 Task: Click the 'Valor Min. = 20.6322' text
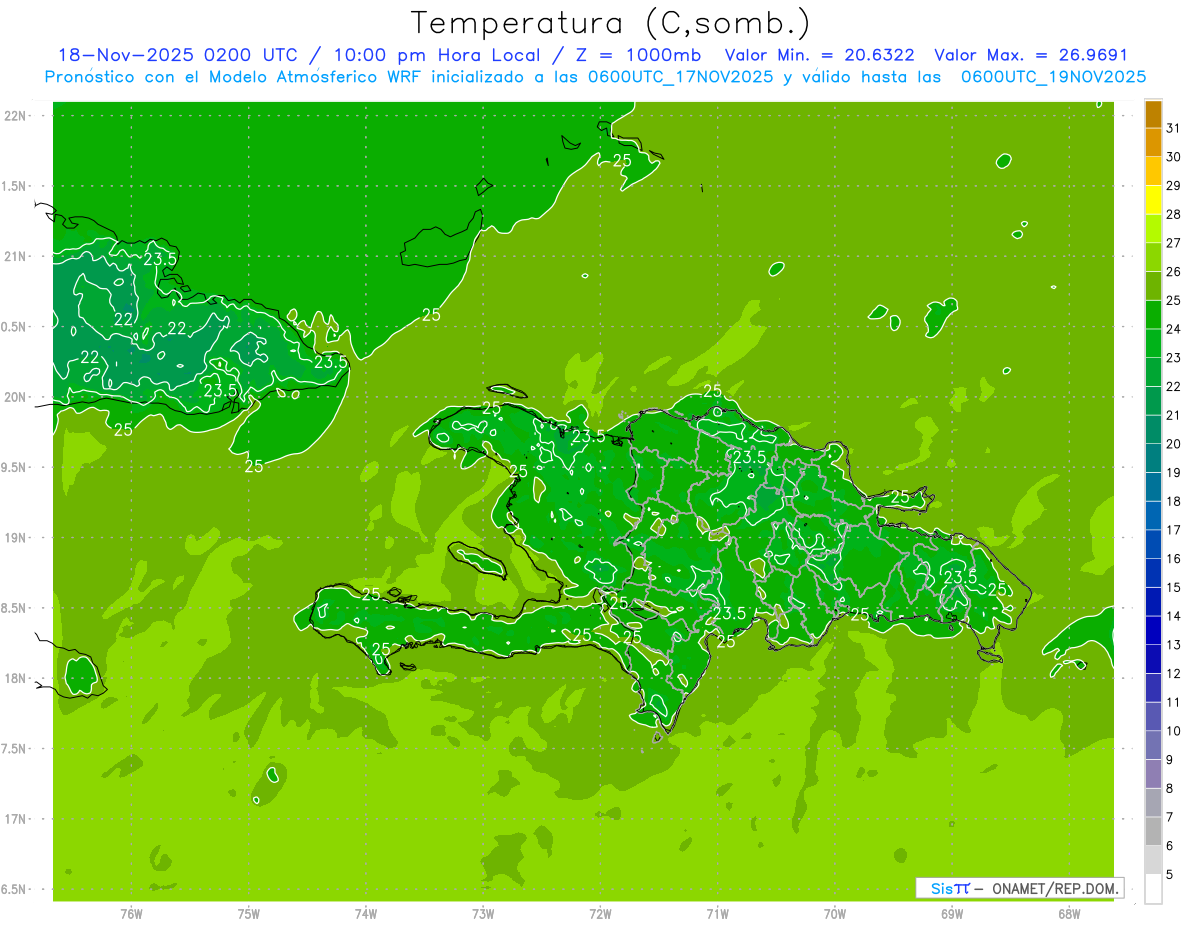[x=820, y=55]
